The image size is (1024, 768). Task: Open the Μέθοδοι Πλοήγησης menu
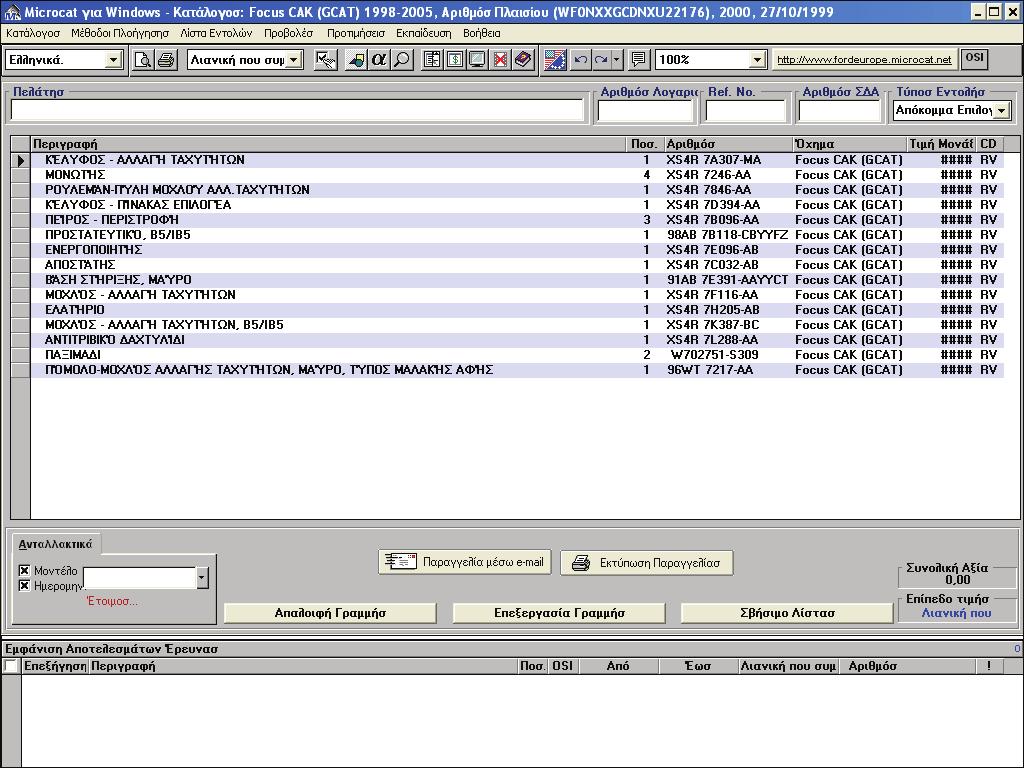coord(120,33)
